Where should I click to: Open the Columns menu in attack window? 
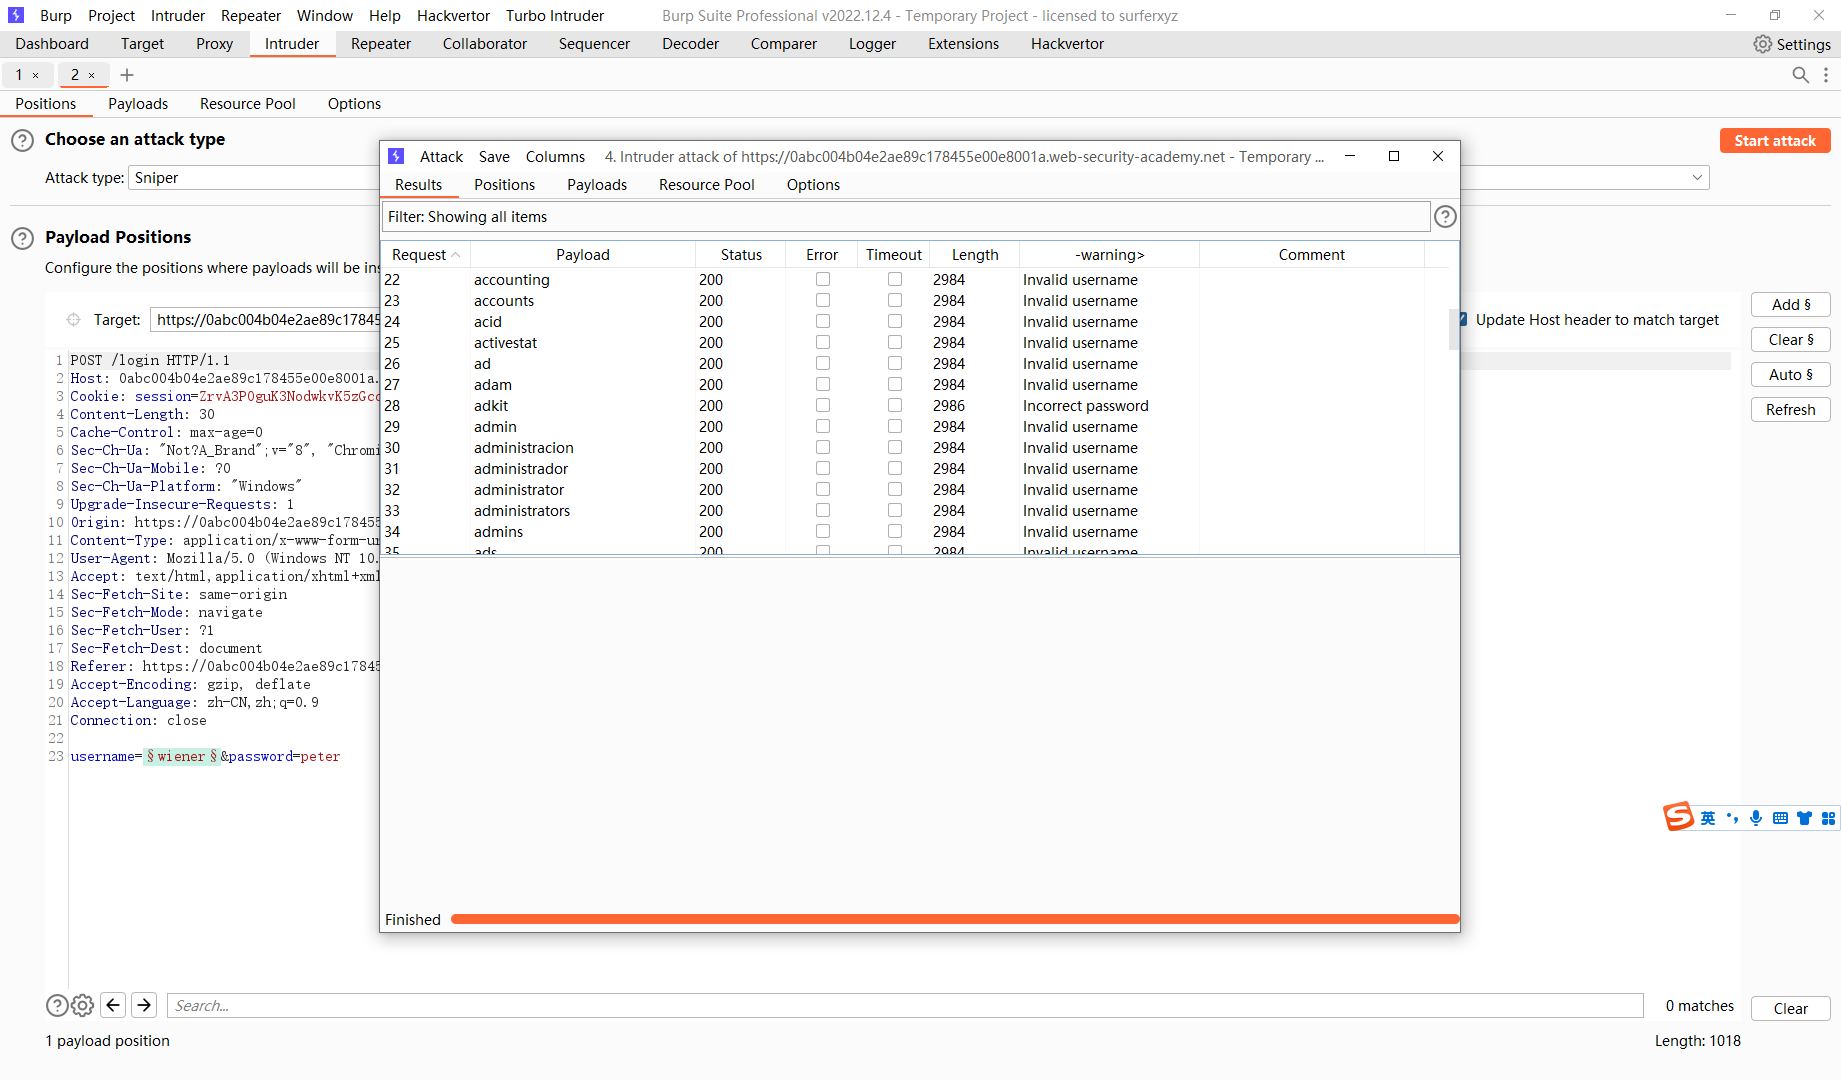pos(555,157)
